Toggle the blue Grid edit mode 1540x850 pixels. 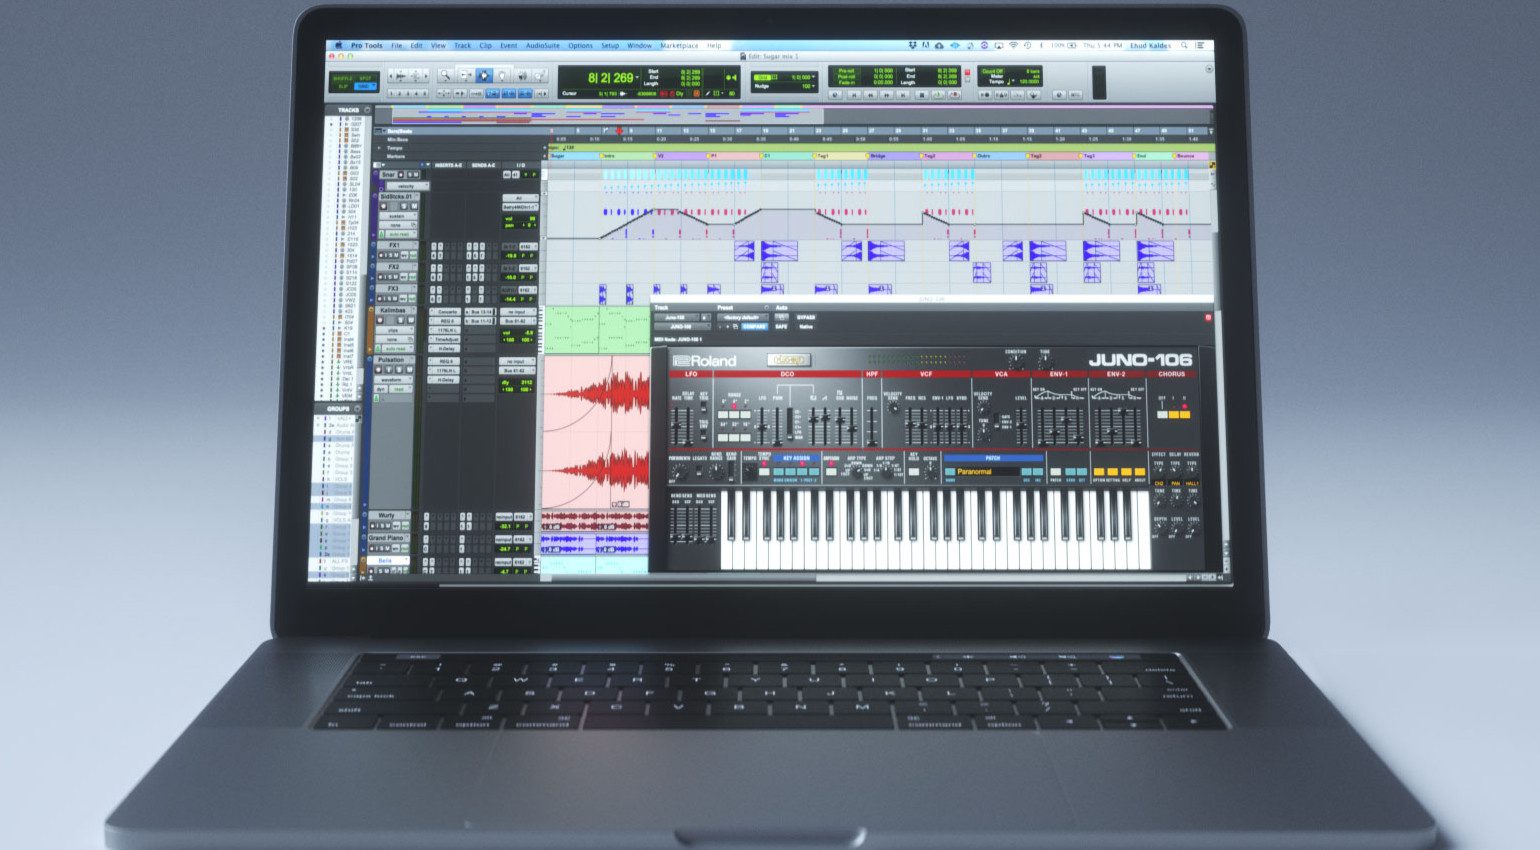coord(365,87)
